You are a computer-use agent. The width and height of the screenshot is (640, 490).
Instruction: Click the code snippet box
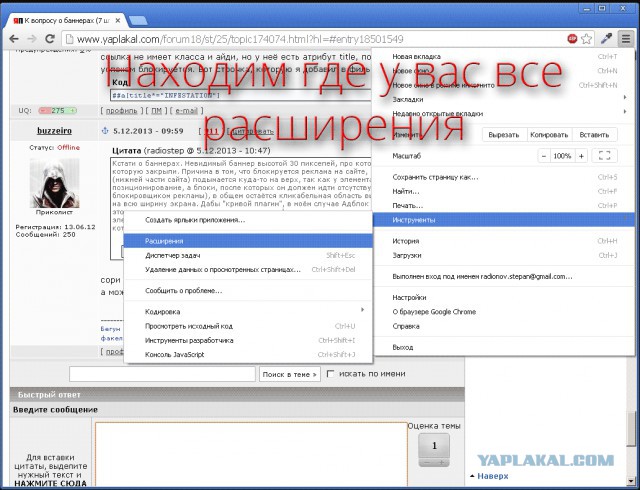click(241, 96)
